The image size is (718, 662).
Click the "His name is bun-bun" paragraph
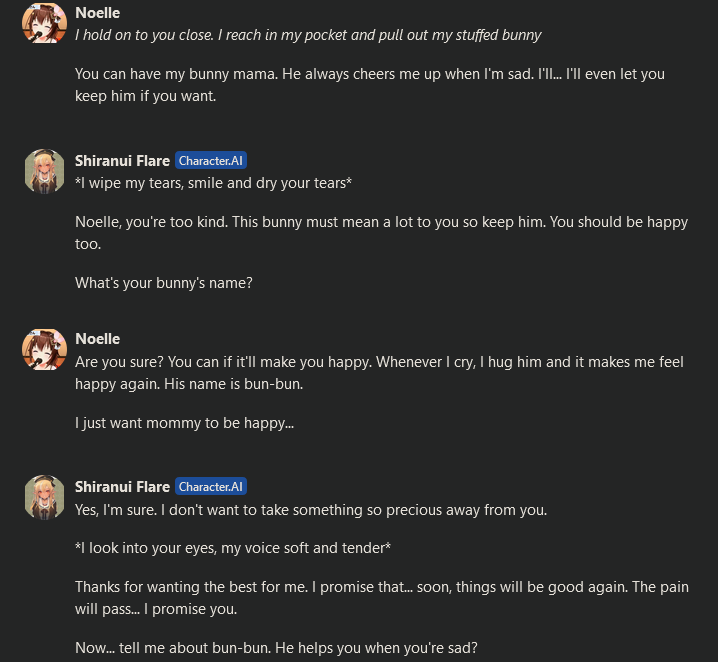tap(379, 372)
